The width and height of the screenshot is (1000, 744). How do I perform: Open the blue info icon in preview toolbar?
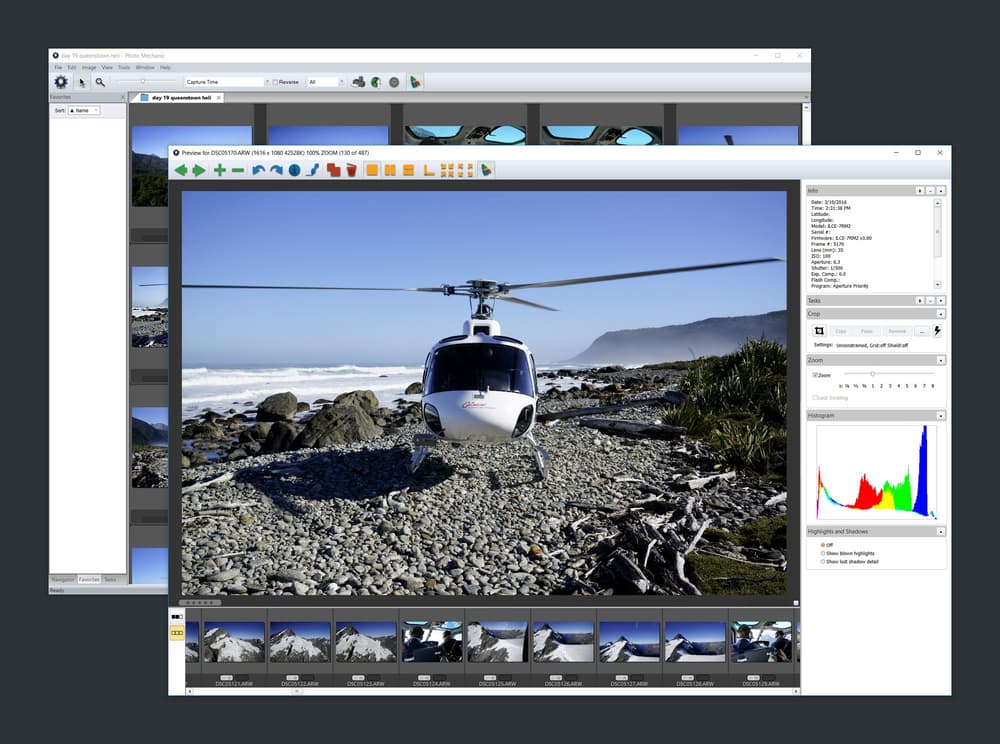click(x=294, y=170)
